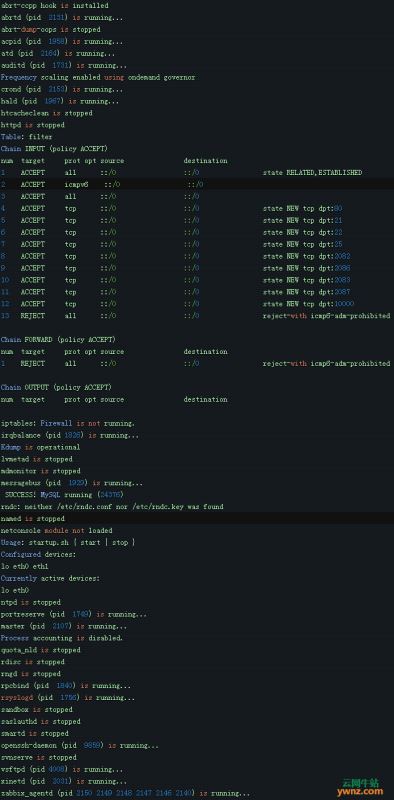Select the 'Table: filter' line
This screenshot has width=394, height=800.
27,137
